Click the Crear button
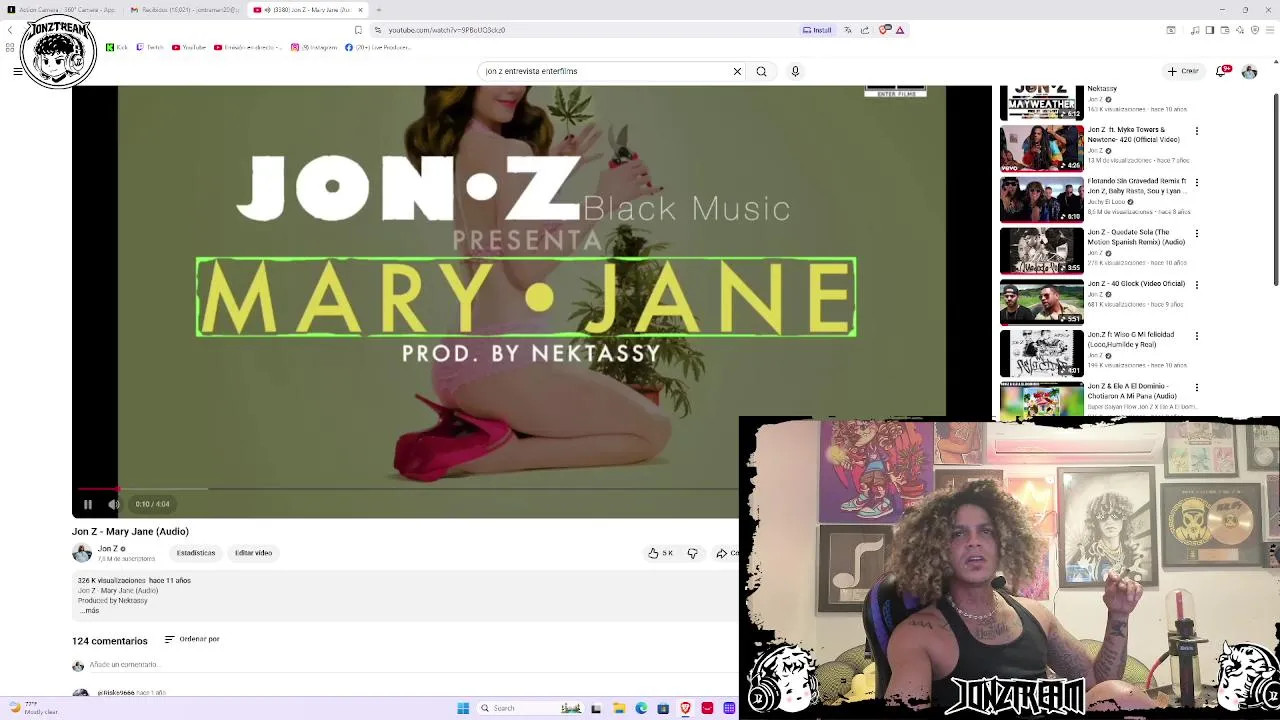This screenshot has width=1280, height=720. [1183, 71]
